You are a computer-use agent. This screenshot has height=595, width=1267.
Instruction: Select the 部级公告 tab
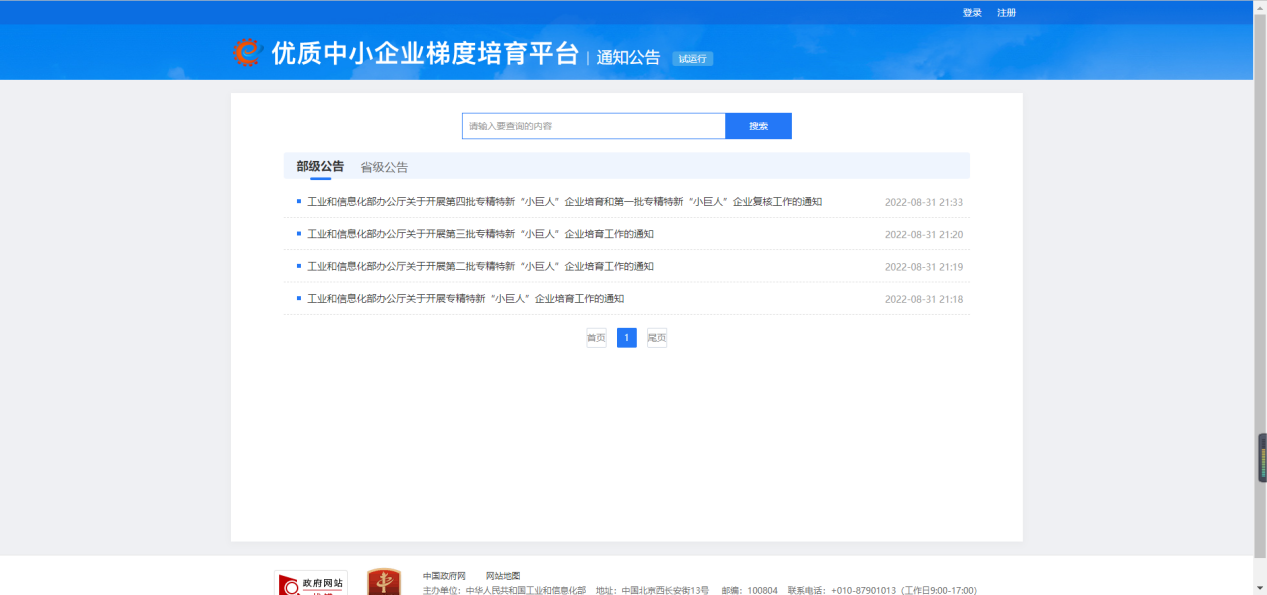pyautogui.click(x=320, y=166)
